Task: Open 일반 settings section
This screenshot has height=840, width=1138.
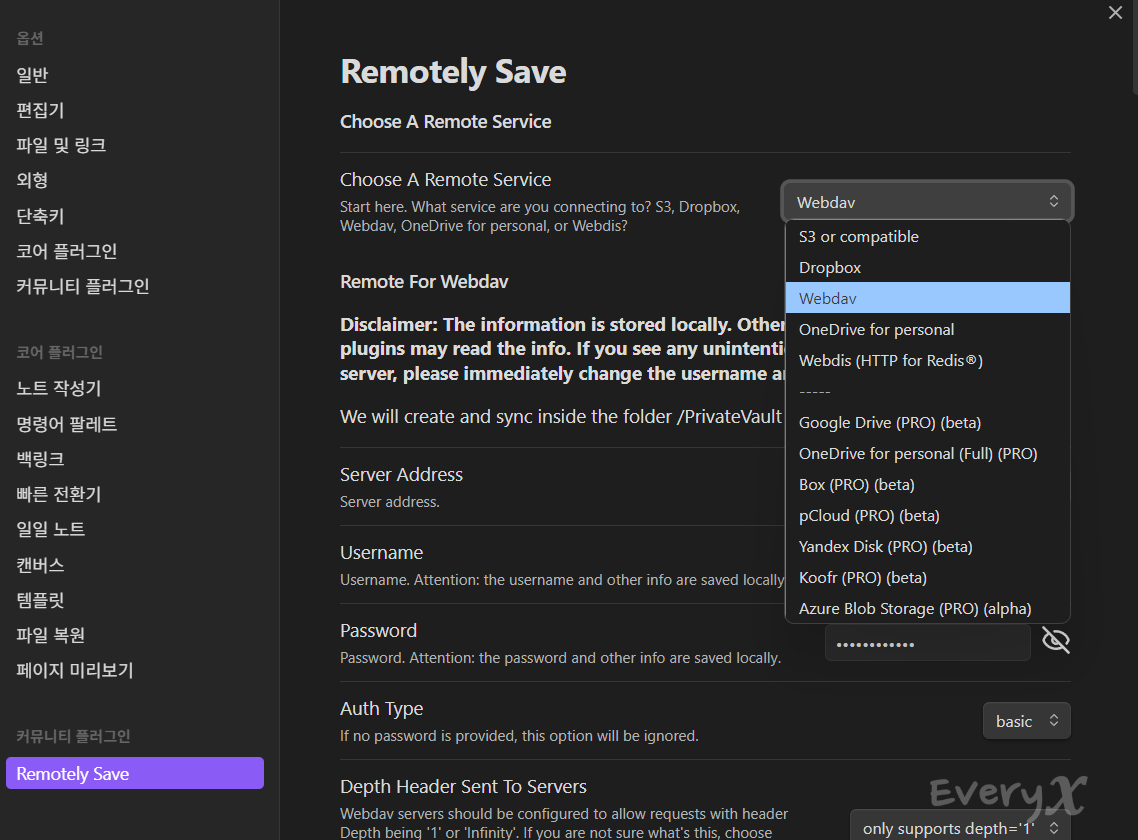Action: click(x=33, y=75)
